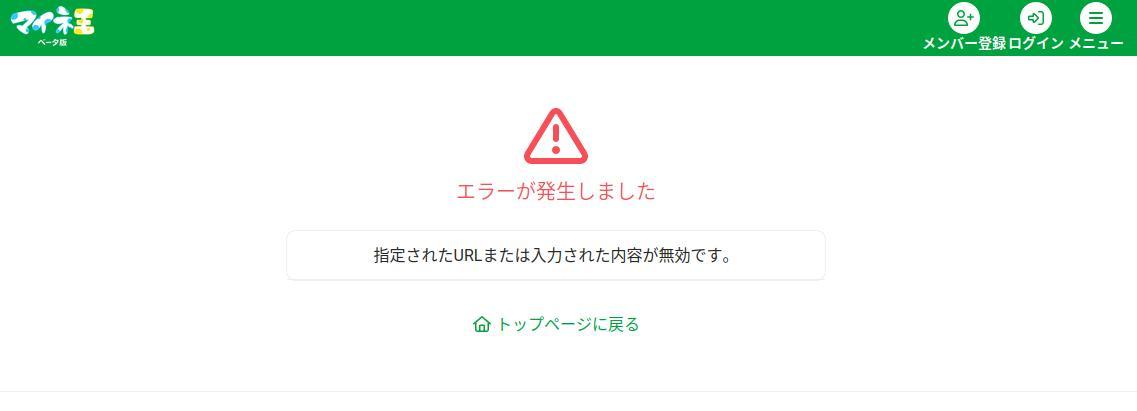Open the hamburger menu icon

click(1096, 18)
